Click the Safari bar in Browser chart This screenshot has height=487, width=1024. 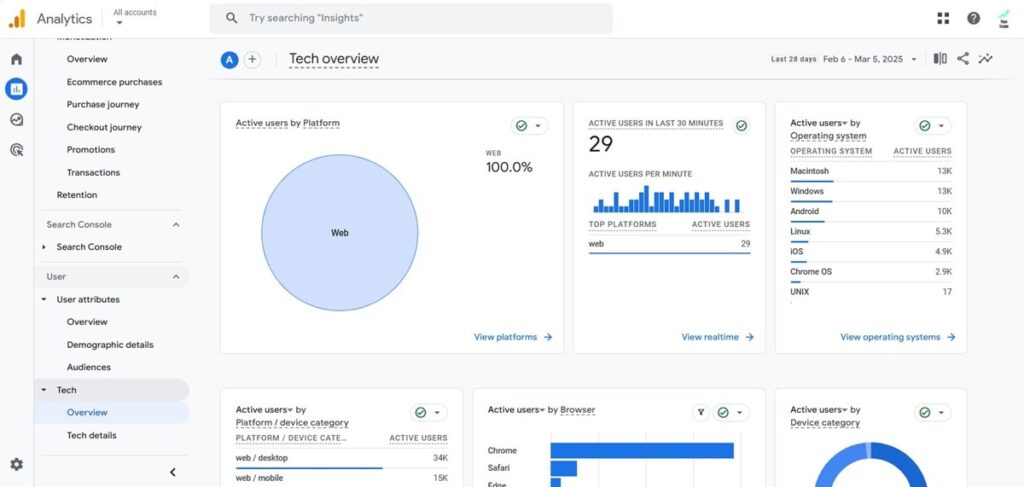tap(564, 468)
